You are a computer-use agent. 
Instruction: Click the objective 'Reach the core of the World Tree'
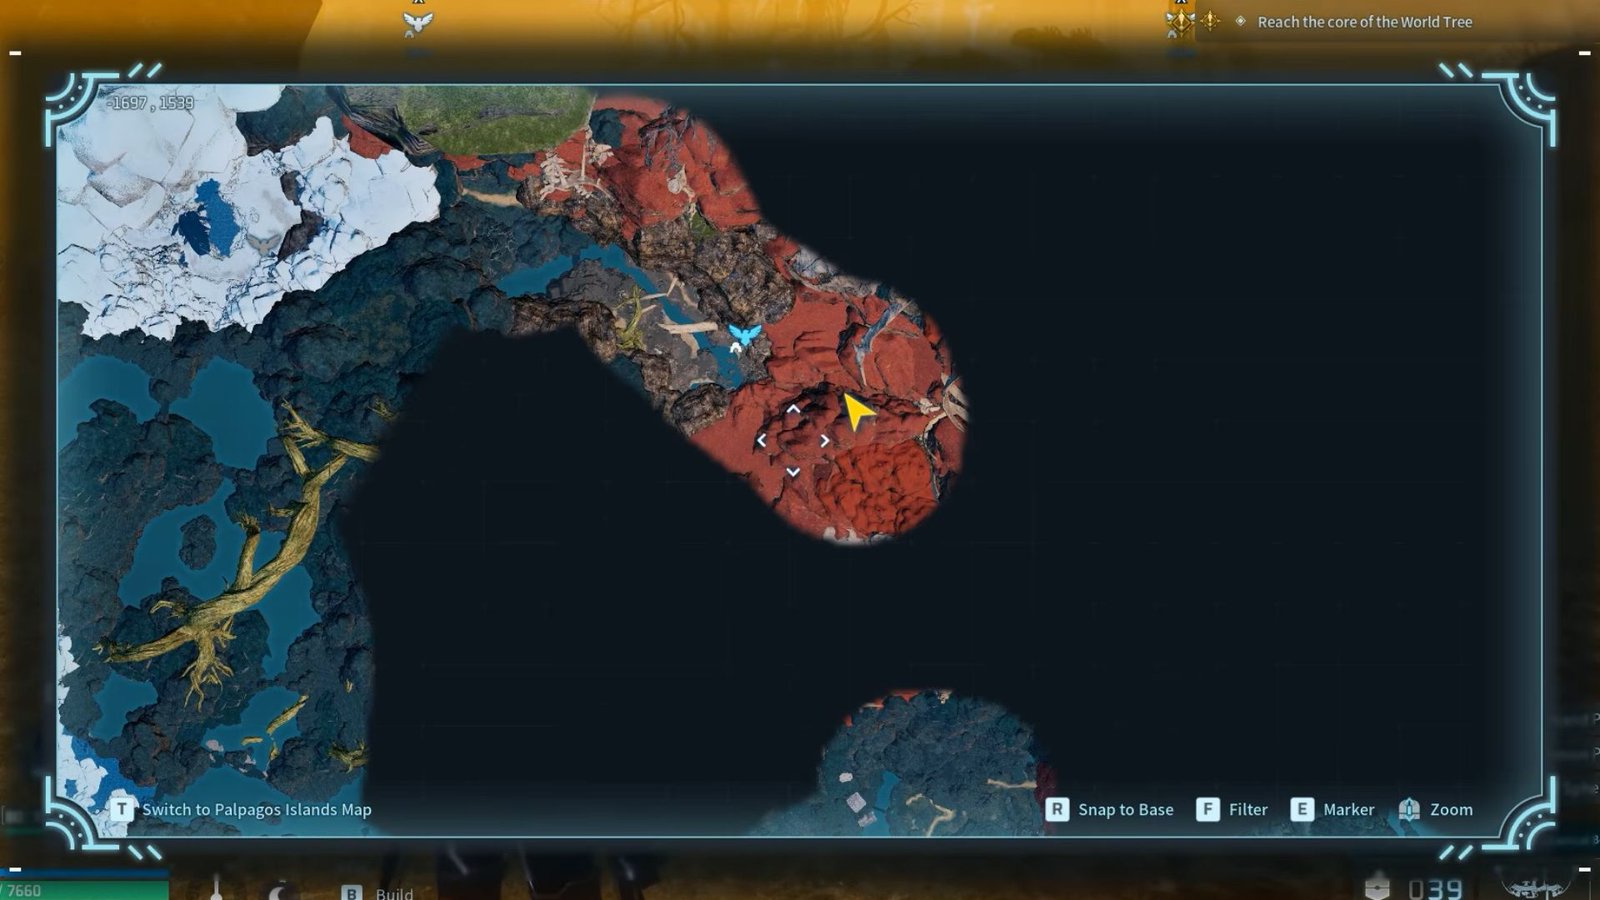tap(1365, 22)
